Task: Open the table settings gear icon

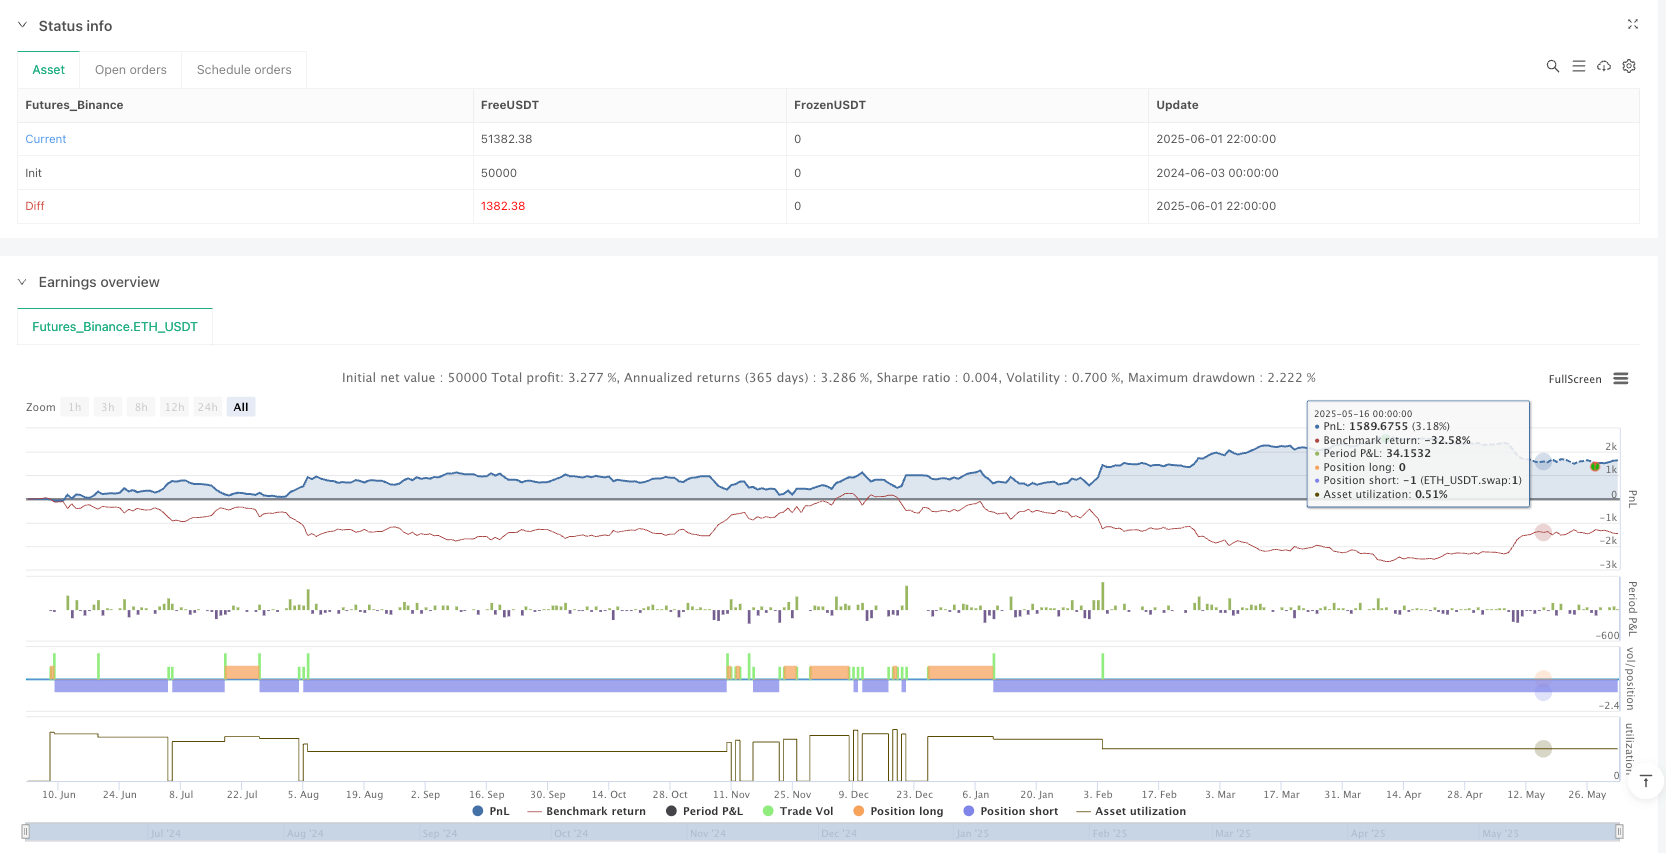Action: pos(1629,66)
